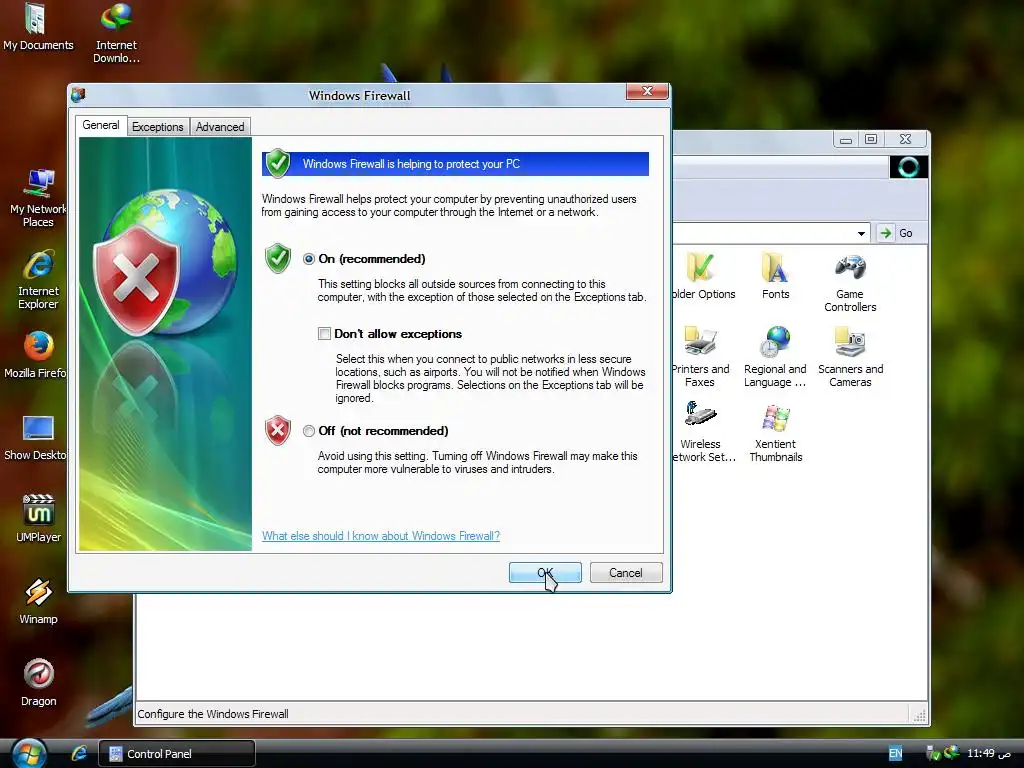This screenshot has height=768, width=1024.
Task: Click the EN language indicator in tray
Action: (895, 754)
